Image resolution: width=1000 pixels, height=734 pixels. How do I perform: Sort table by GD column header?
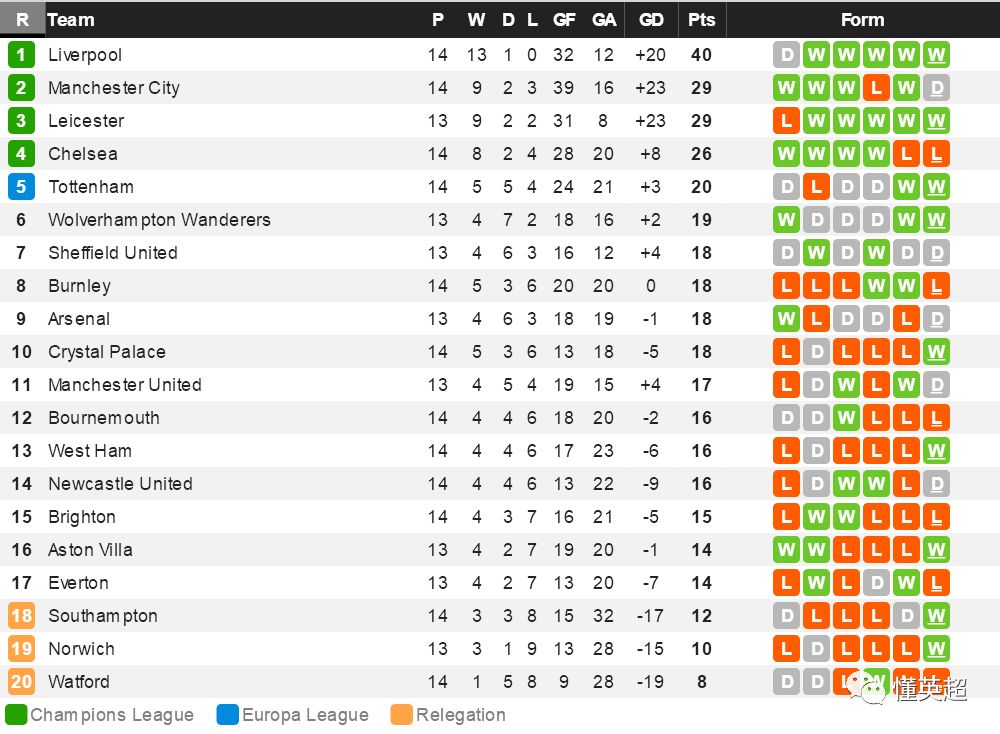click(651, 20)
